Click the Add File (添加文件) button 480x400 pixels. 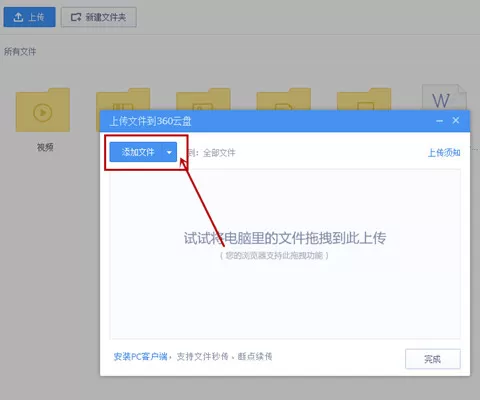click(x=136, y=152)
